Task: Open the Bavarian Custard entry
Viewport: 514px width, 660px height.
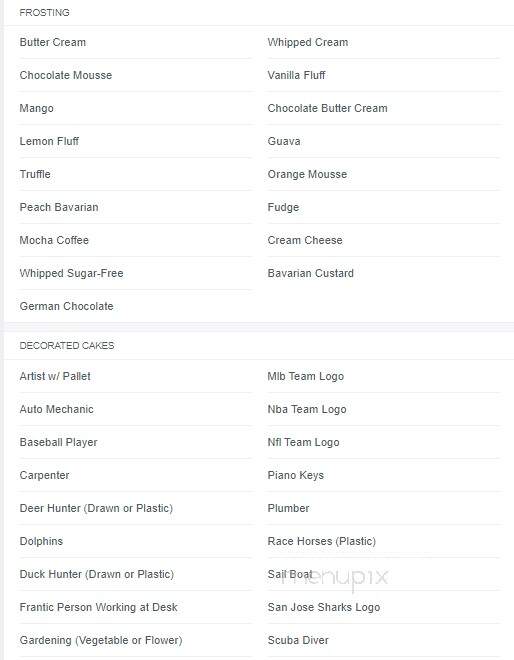Action: pos(310,273)
